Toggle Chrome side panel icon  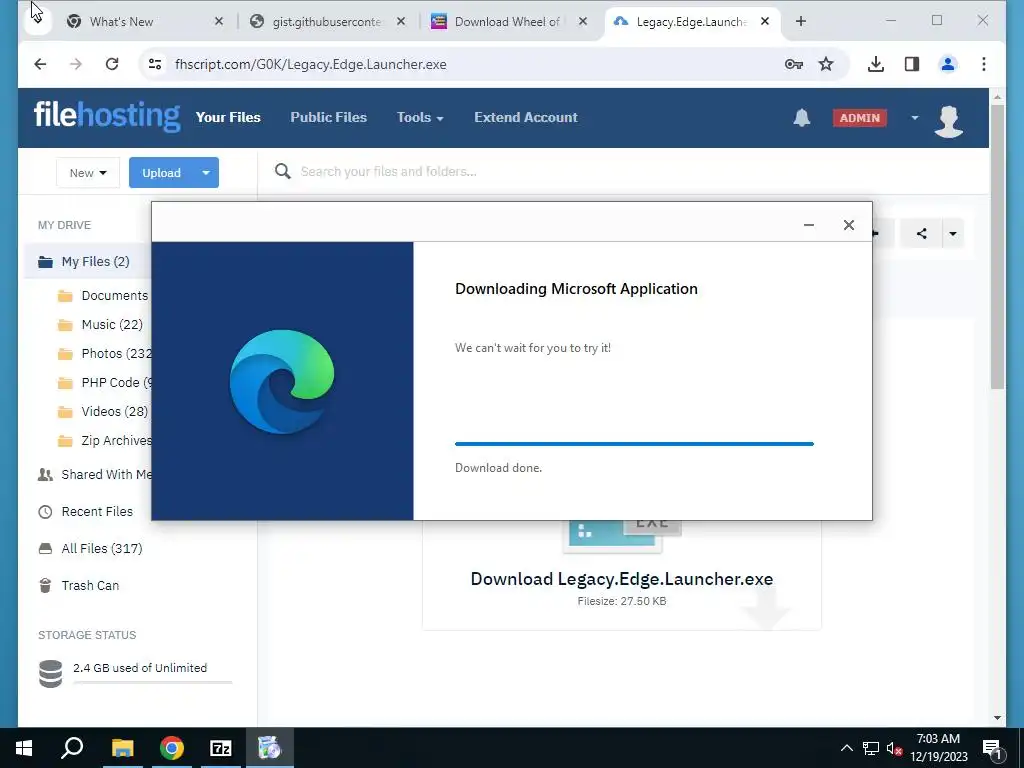click(912, 64)
